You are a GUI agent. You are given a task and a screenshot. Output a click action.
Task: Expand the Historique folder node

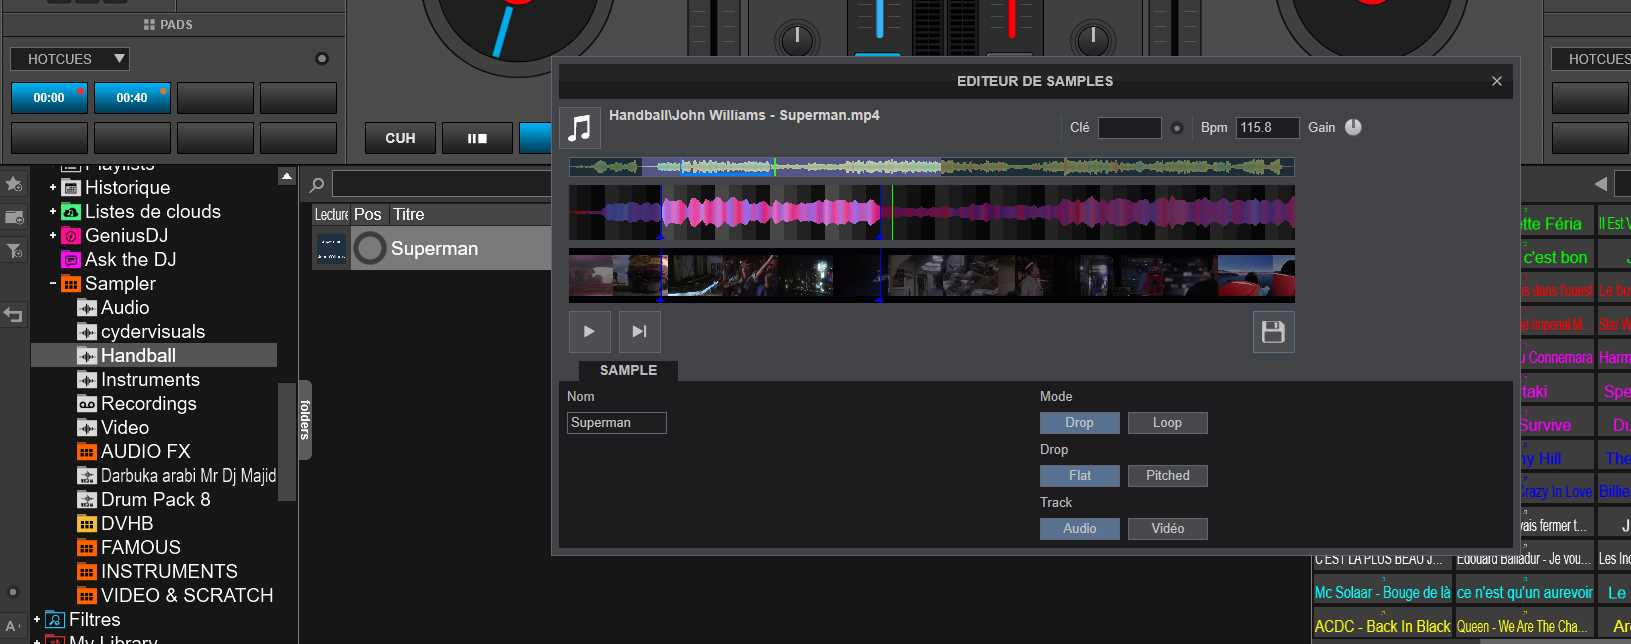(53, 187)
